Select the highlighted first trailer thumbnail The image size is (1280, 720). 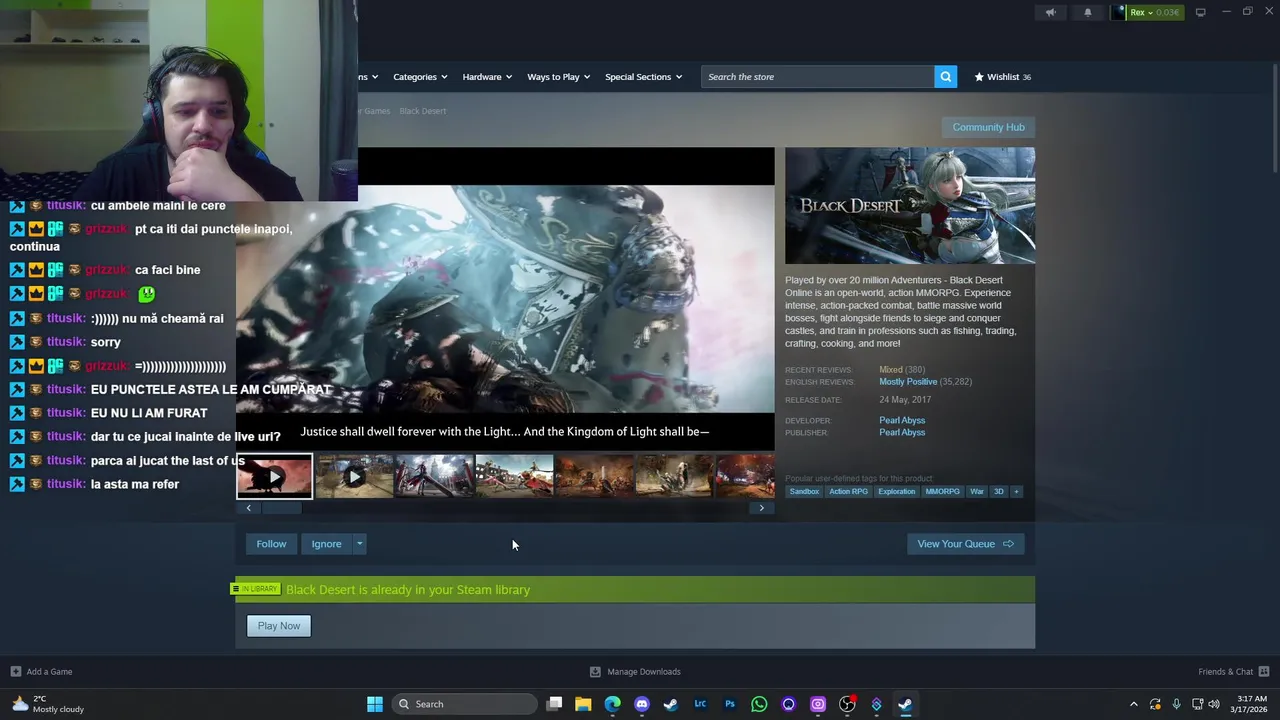[274, 477]
